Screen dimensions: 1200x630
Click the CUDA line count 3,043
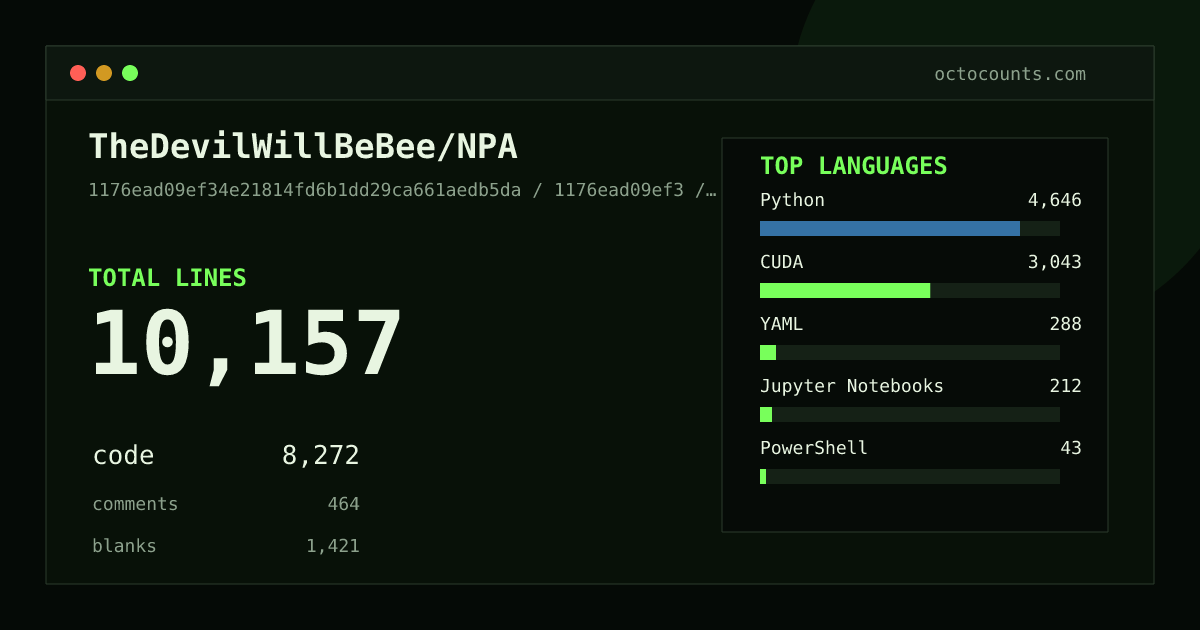[1055, 262]
